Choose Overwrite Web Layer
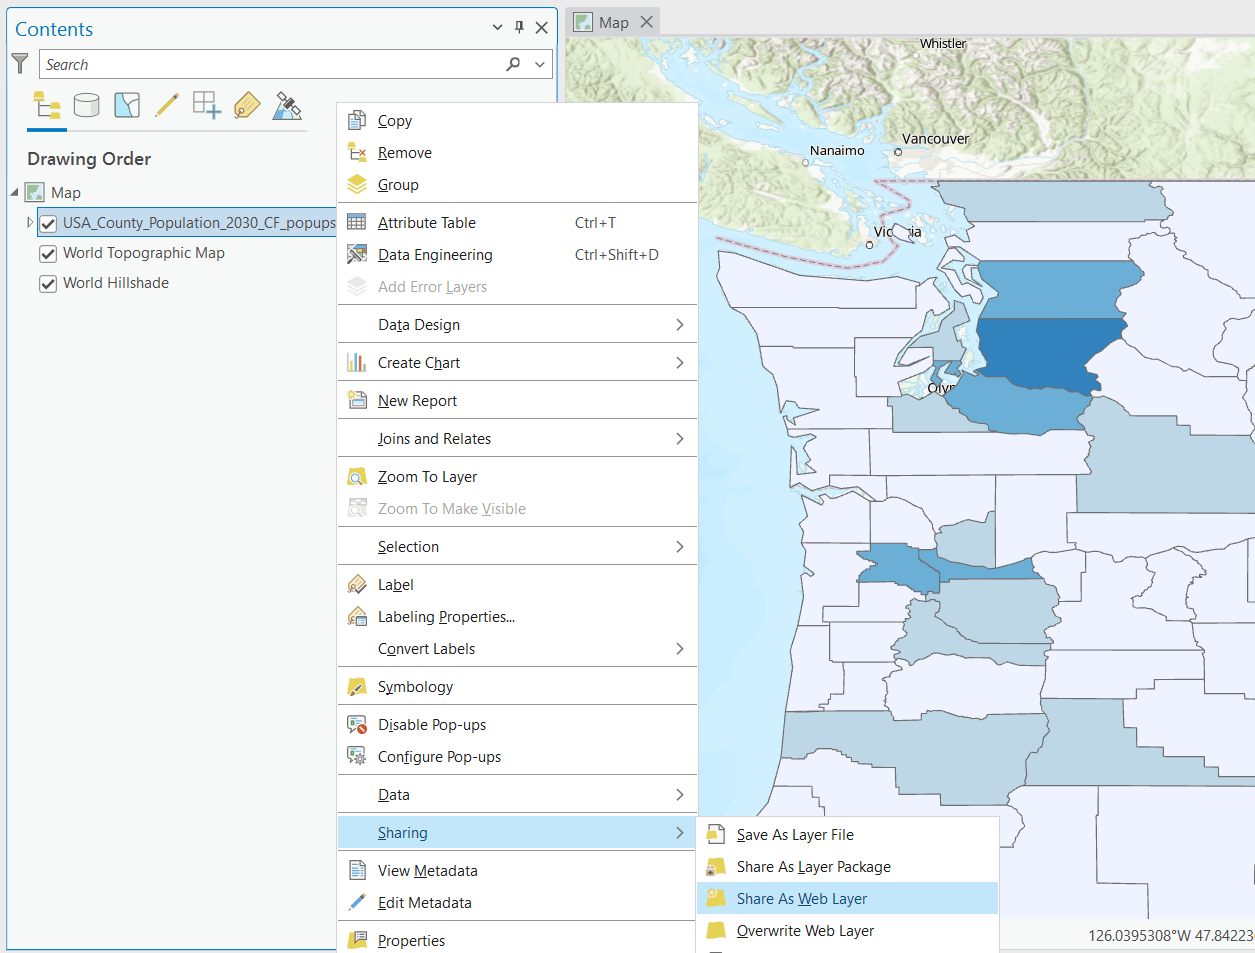 [848, 930]
